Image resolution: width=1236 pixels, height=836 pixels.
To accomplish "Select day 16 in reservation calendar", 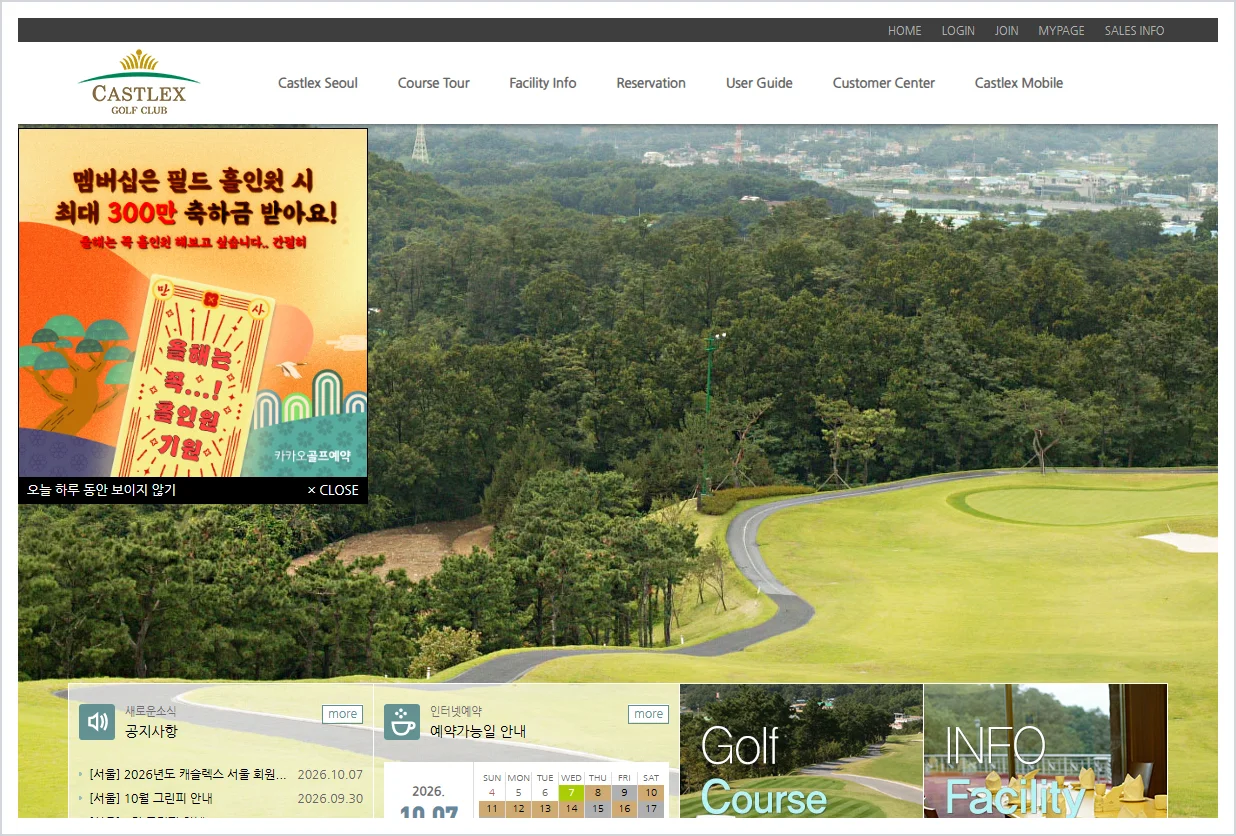I will [x=624, y=809].
